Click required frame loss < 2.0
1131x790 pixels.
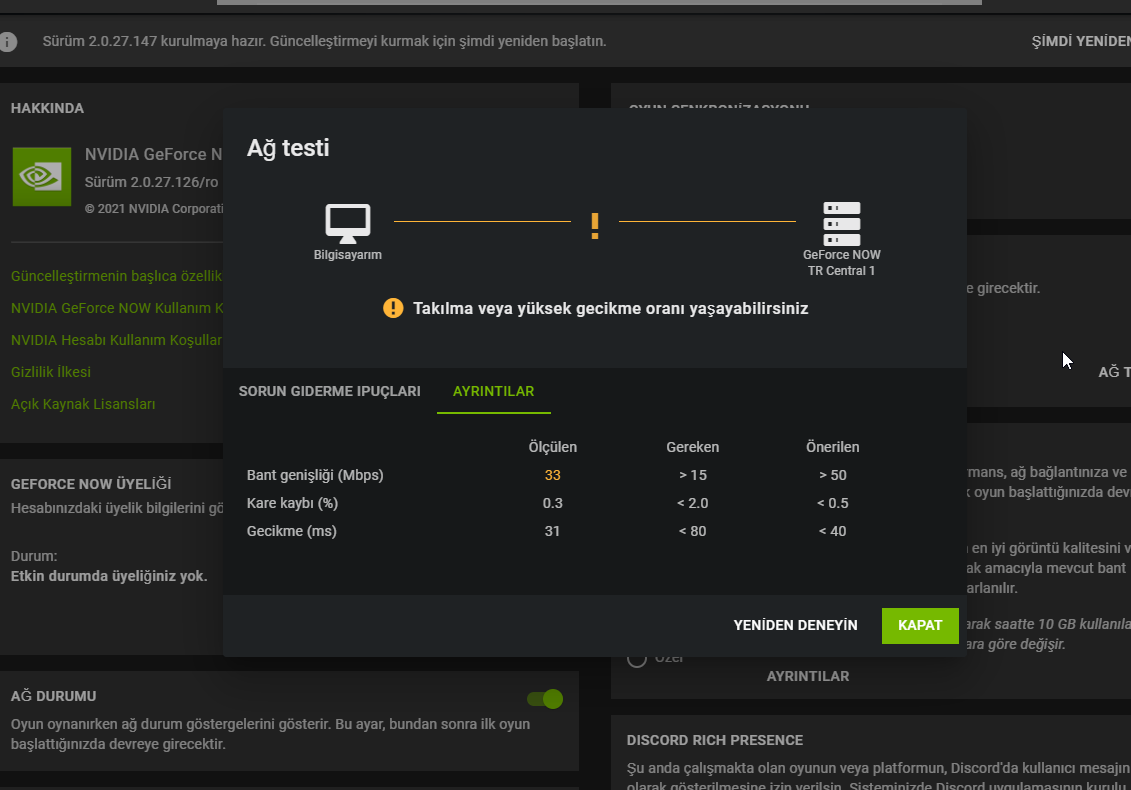(x=692, y=503)
